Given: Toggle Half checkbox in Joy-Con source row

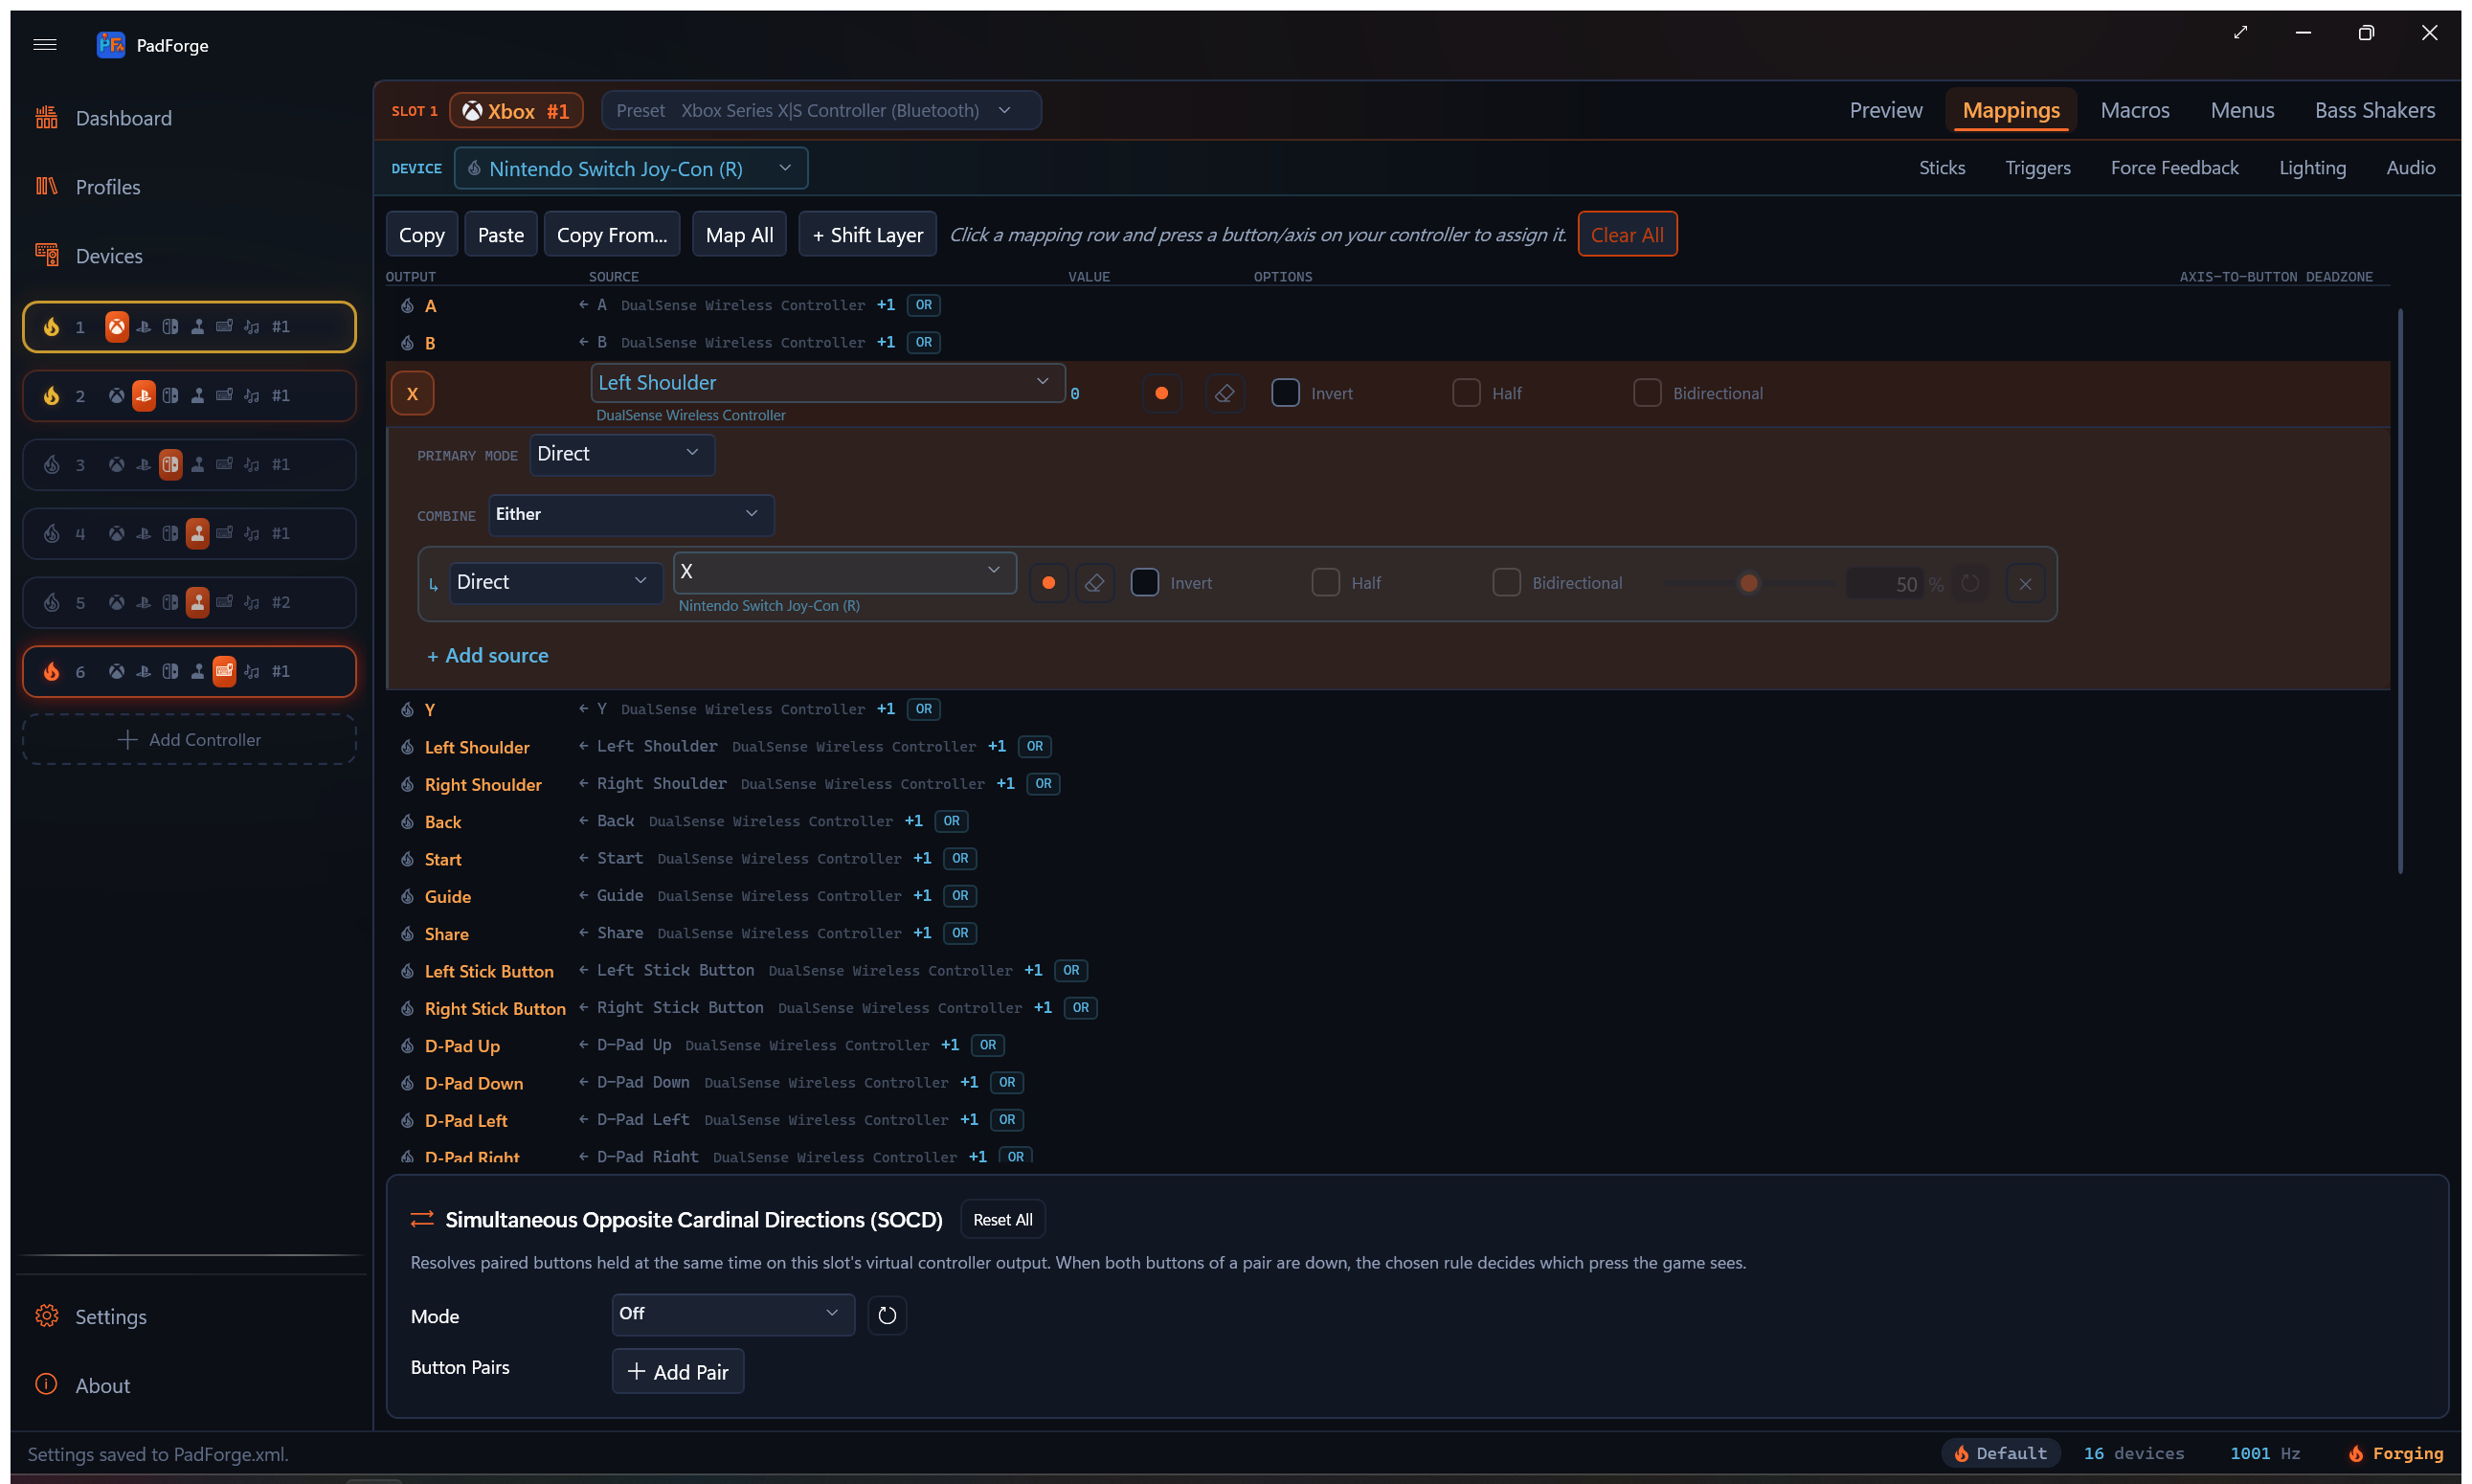Looking at the screenshot, I should pos(1326,584).
